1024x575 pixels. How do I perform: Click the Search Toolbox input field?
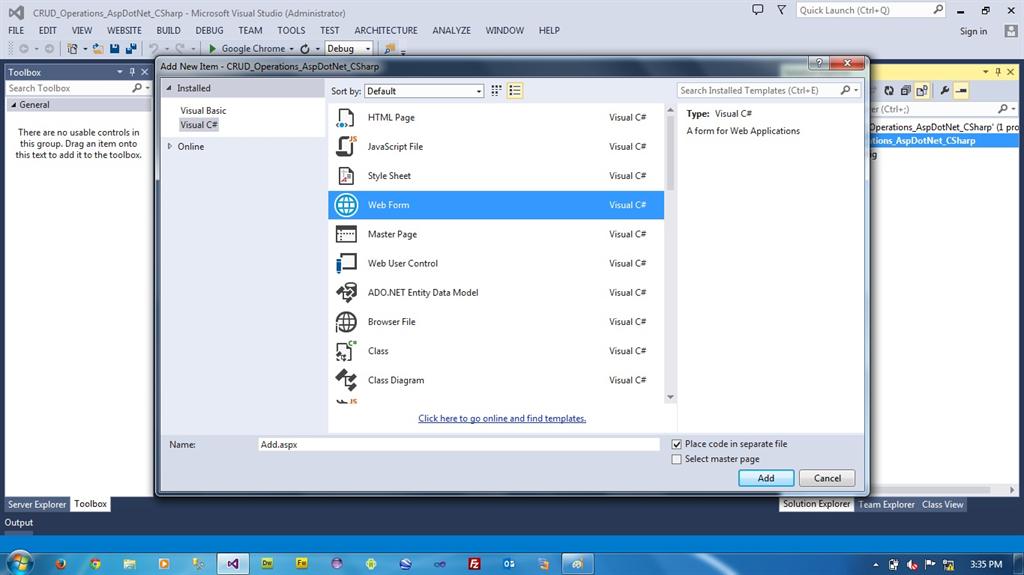click(69, 88)
